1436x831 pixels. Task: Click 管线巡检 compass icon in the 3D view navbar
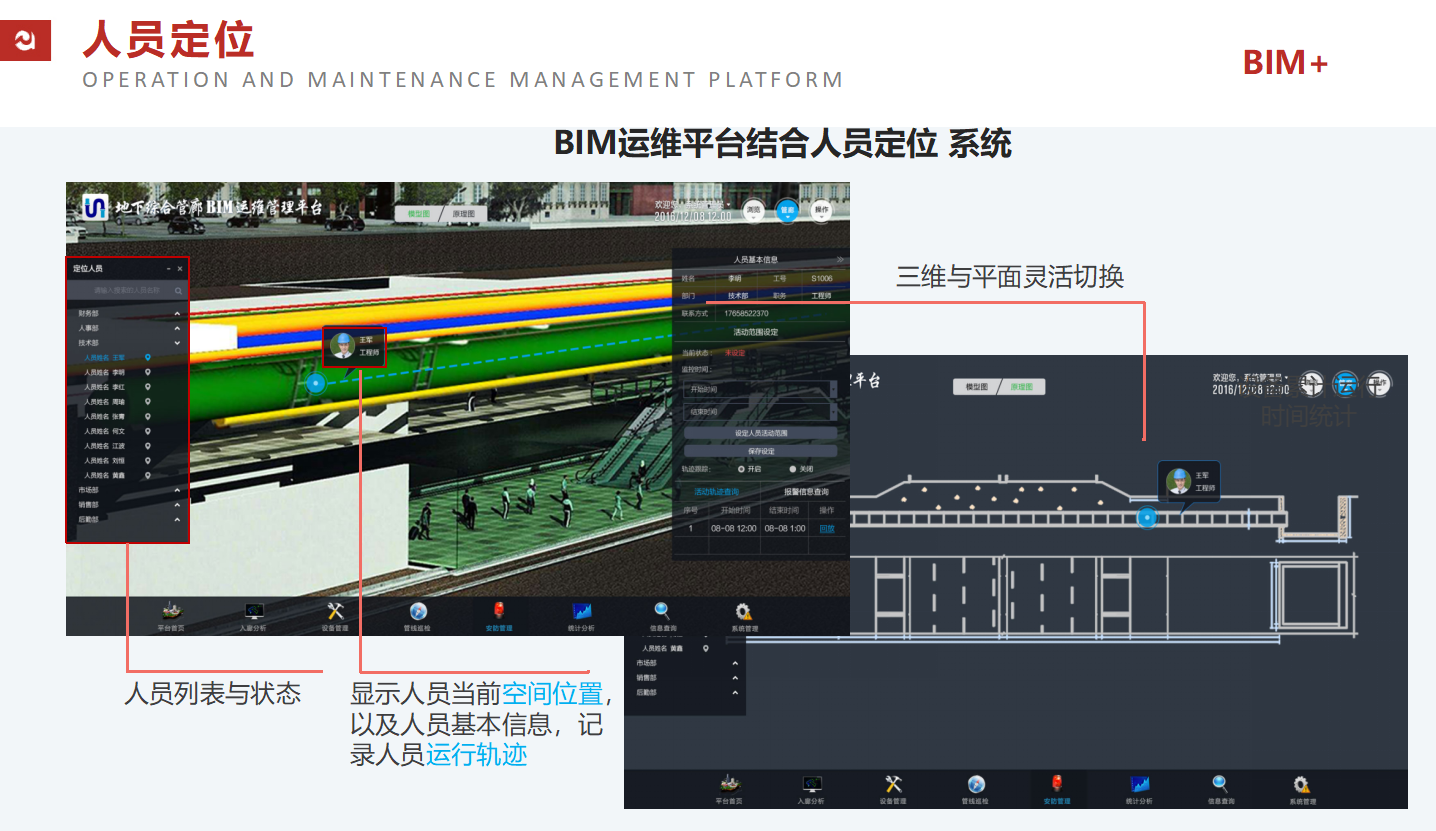pos(418,612)
